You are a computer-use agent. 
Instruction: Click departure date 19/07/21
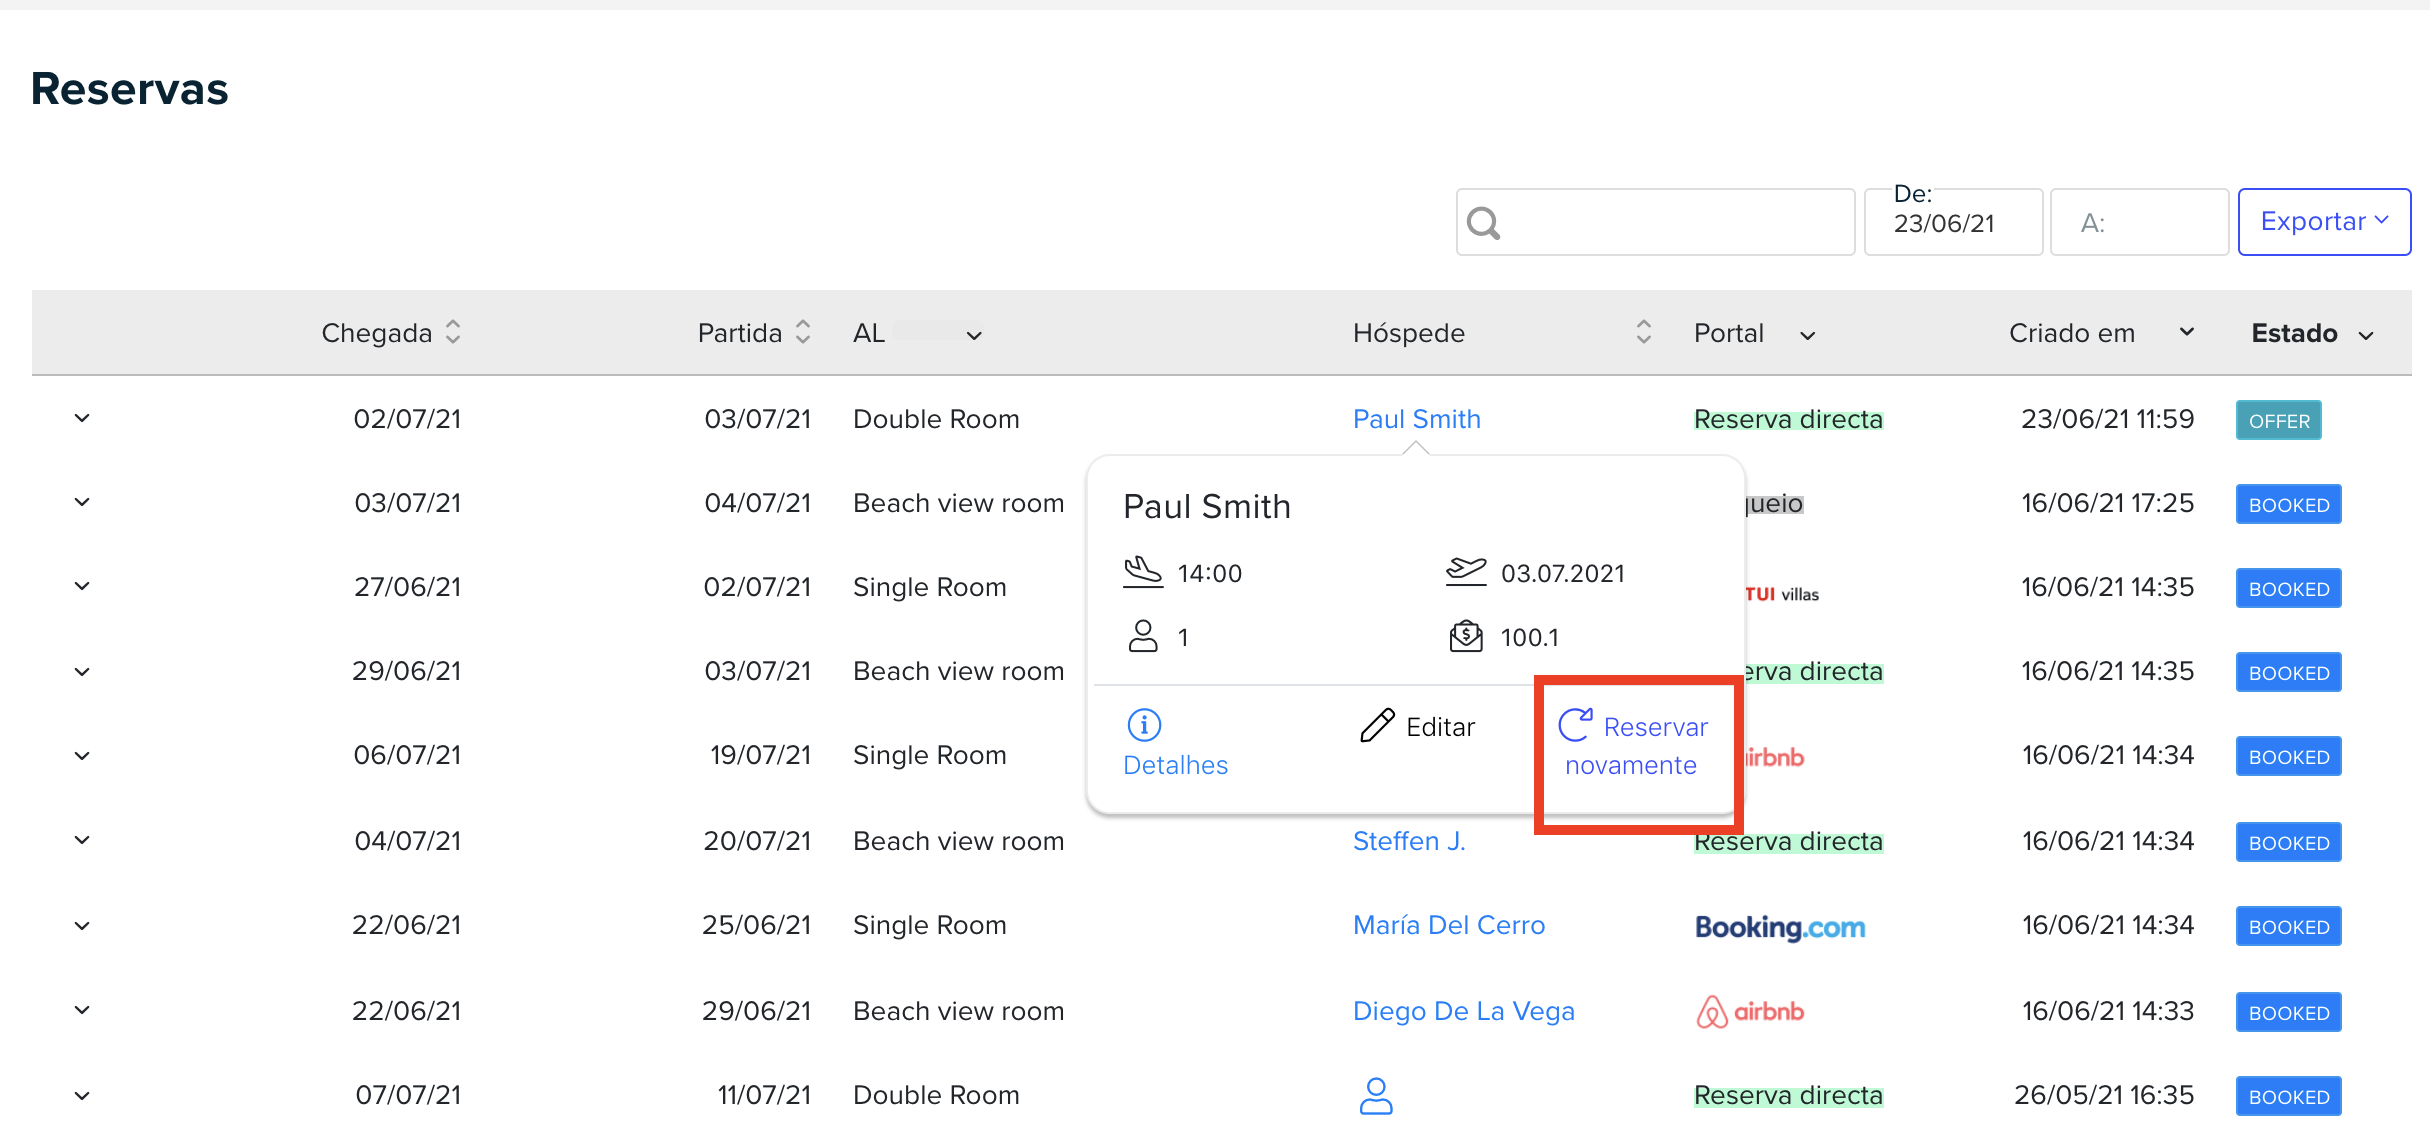click(x=760, y=755)
